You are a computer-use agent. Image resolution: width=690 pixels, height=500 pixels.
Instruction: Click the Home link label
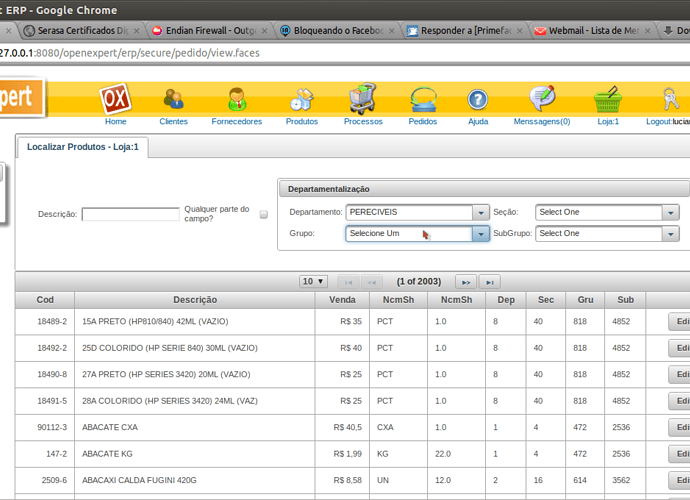coord(115,121)
